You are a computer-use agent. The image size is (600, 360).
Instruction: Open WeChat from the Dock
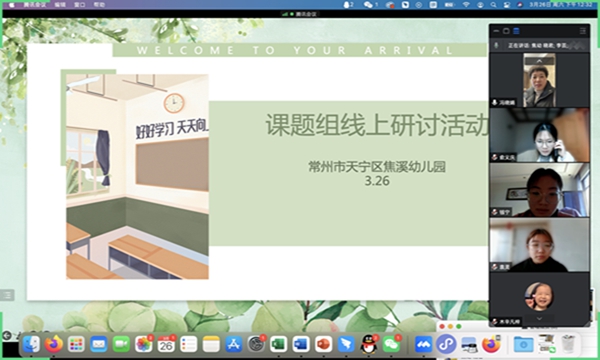pyautogui.click(x=391, y=344)
